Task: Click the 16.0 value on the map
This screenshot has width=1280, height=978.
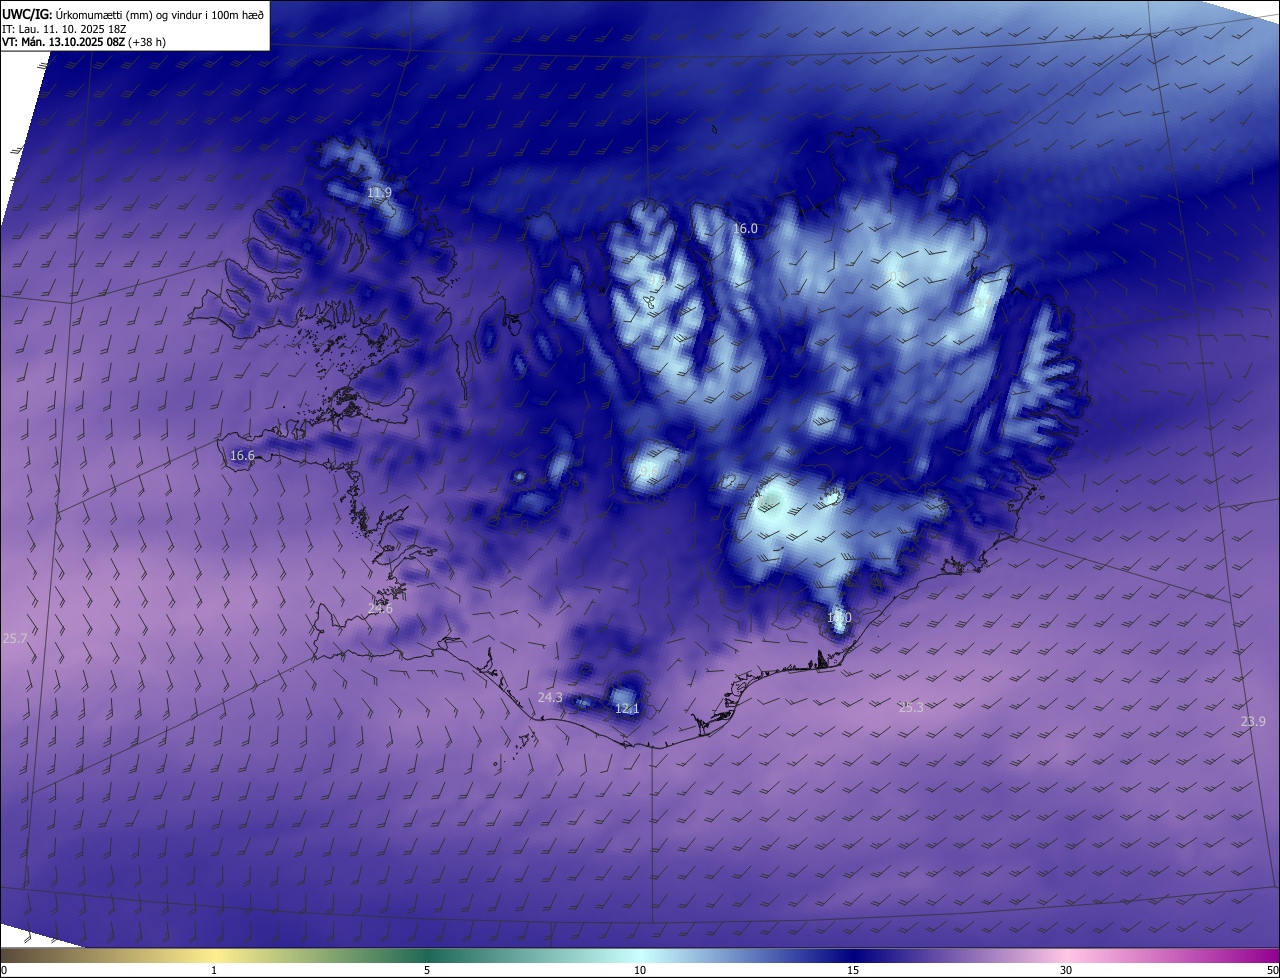Action: point(745,228)
